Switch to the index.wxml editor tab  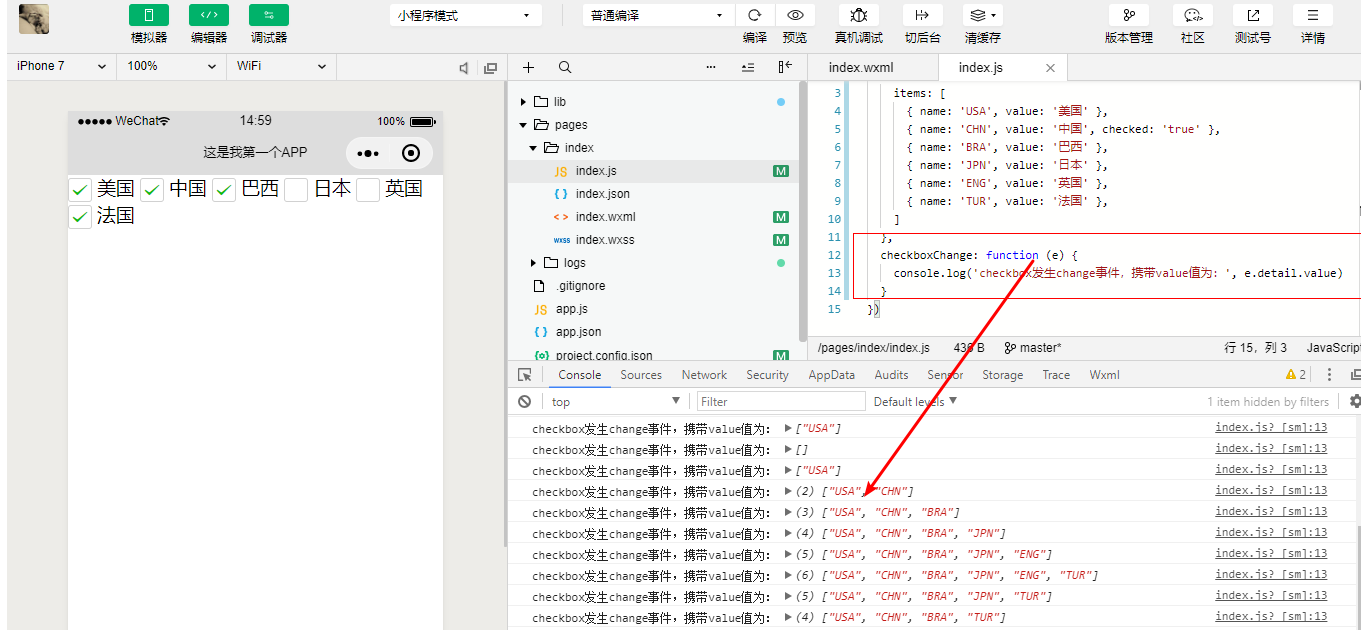[x=861, y=68]
